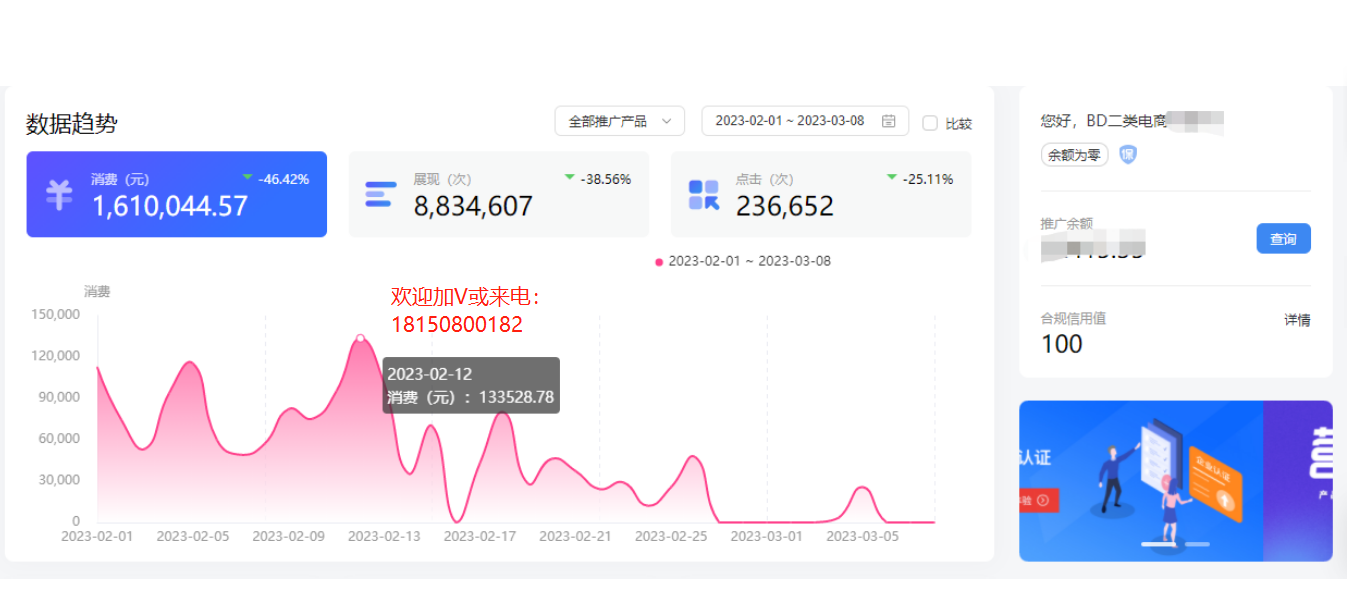1347x591 pixels.
Task: Open the 全部推广产品 product dropdown
Action: tap(619, 121)
